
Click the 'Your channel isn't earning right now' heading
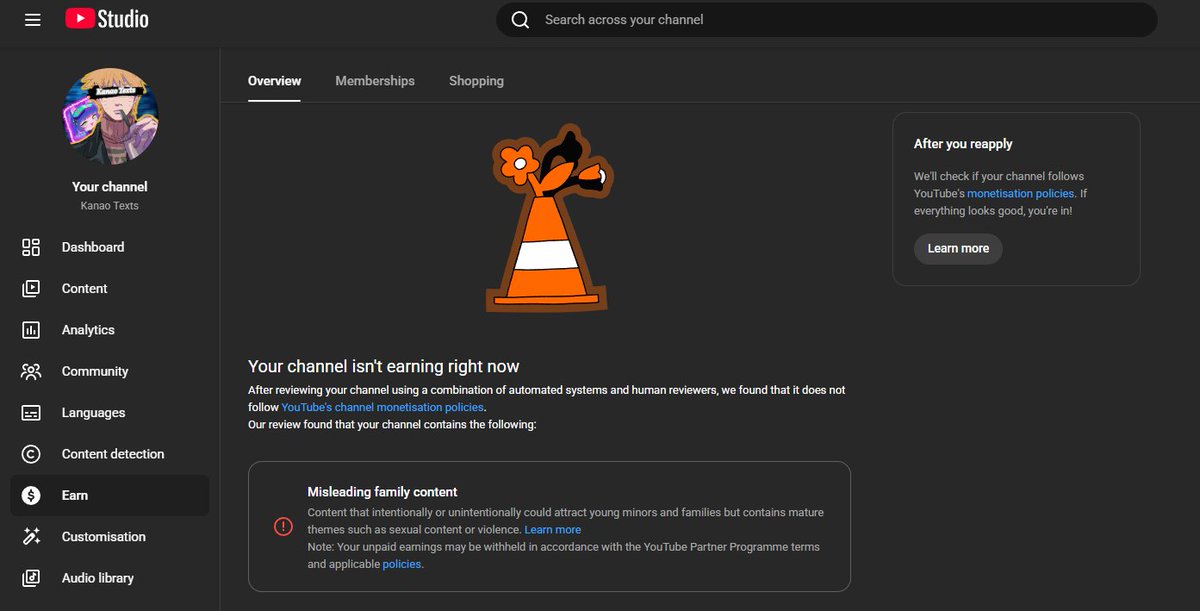(384, 366)
